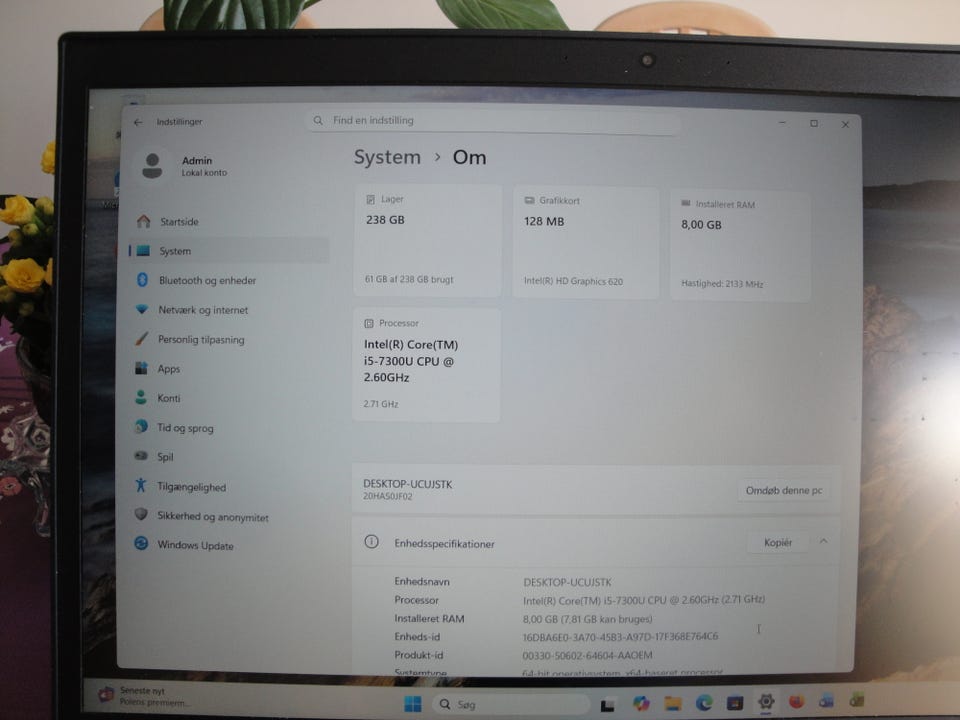Click the Konti person icon
The image size is (960, 720).
coord(141,397)
